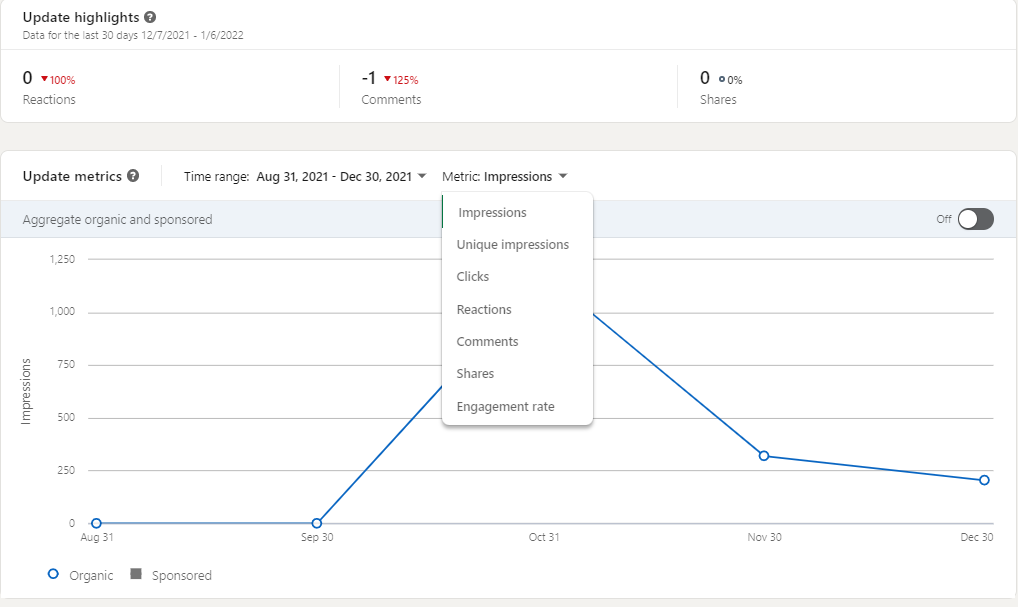Screen dimensions: 1018x607
Task: Click the Sep 30 data point
Action: click(317, 523)
